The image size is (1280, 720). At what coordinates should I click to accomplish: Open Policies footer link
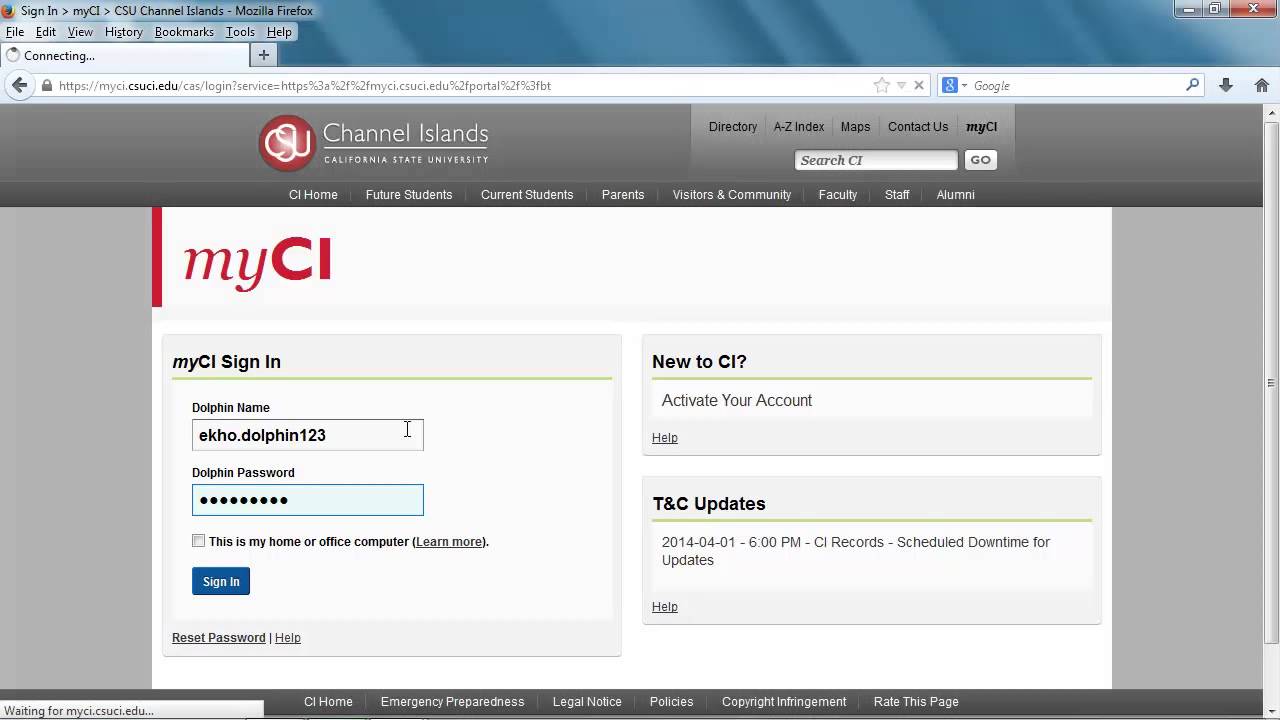[x=671, y=702]
